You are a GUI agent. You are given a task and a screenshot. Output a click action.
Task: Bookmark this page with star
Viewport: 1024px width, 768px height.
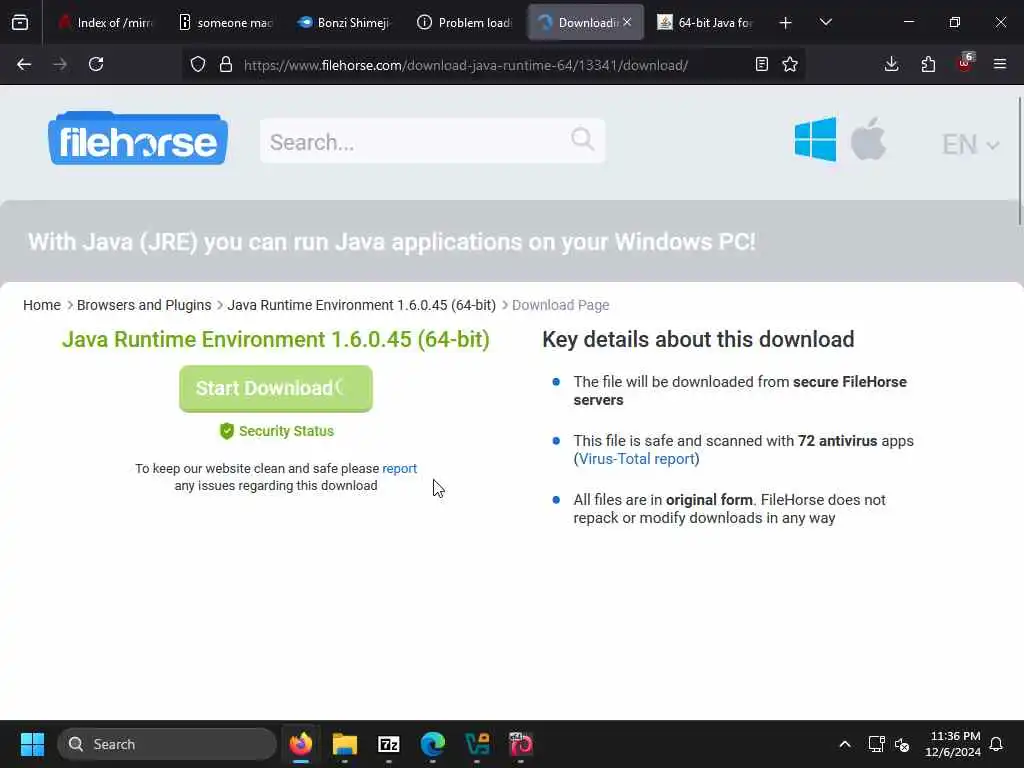coord(790,65)
